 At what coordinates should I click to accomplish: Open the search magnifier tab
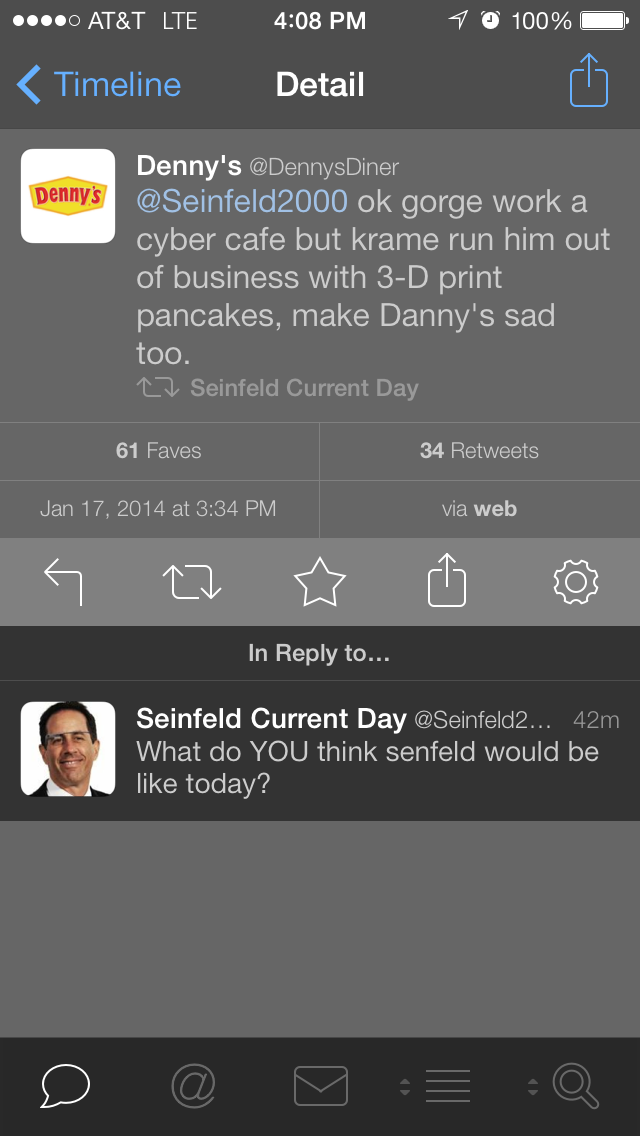(576, 1086)
